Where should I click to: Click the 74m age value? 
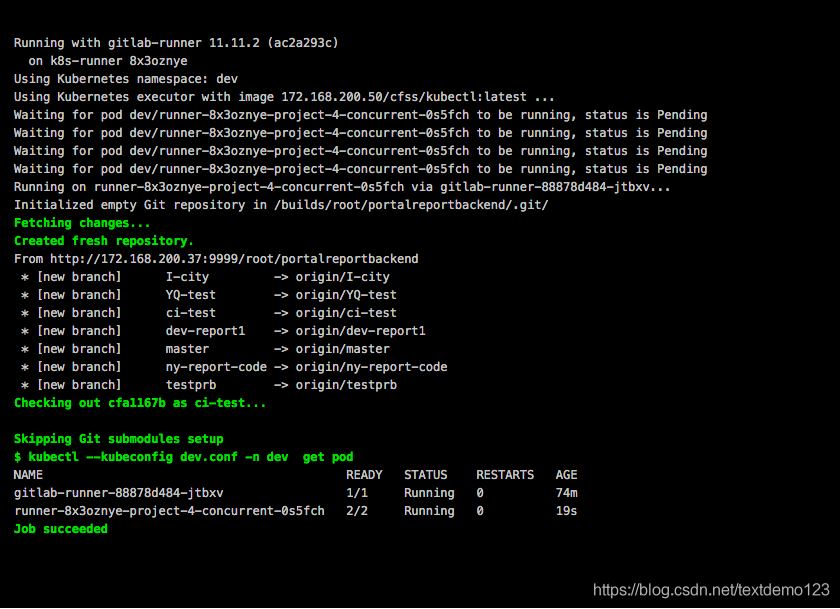566,493
